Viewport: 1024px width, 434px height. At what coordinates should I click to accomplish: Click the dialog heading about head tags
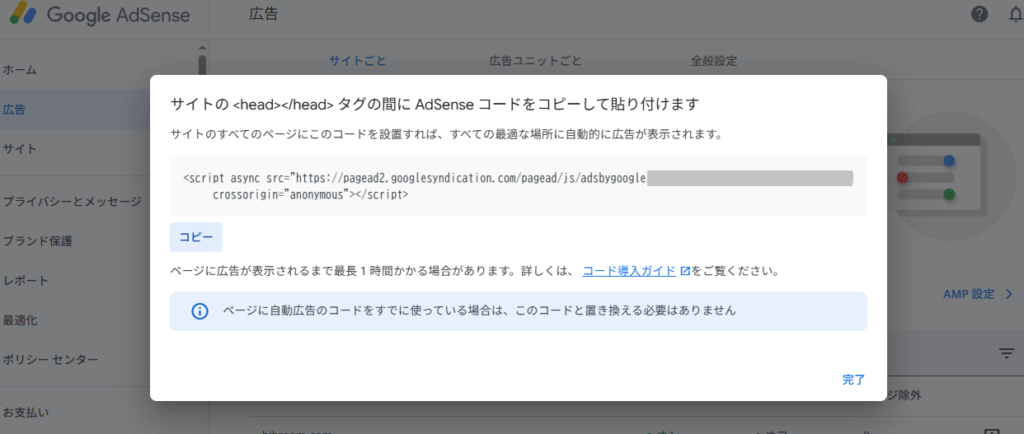434,104
